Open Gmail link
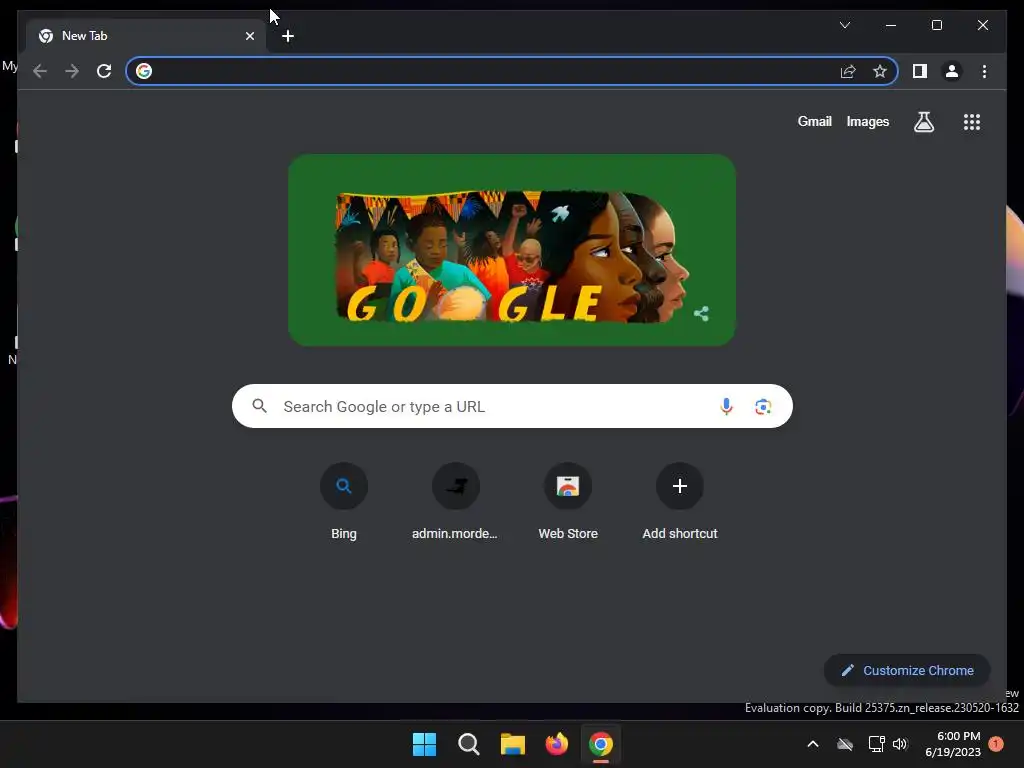Screen dimensions: 1024x768 814,121
